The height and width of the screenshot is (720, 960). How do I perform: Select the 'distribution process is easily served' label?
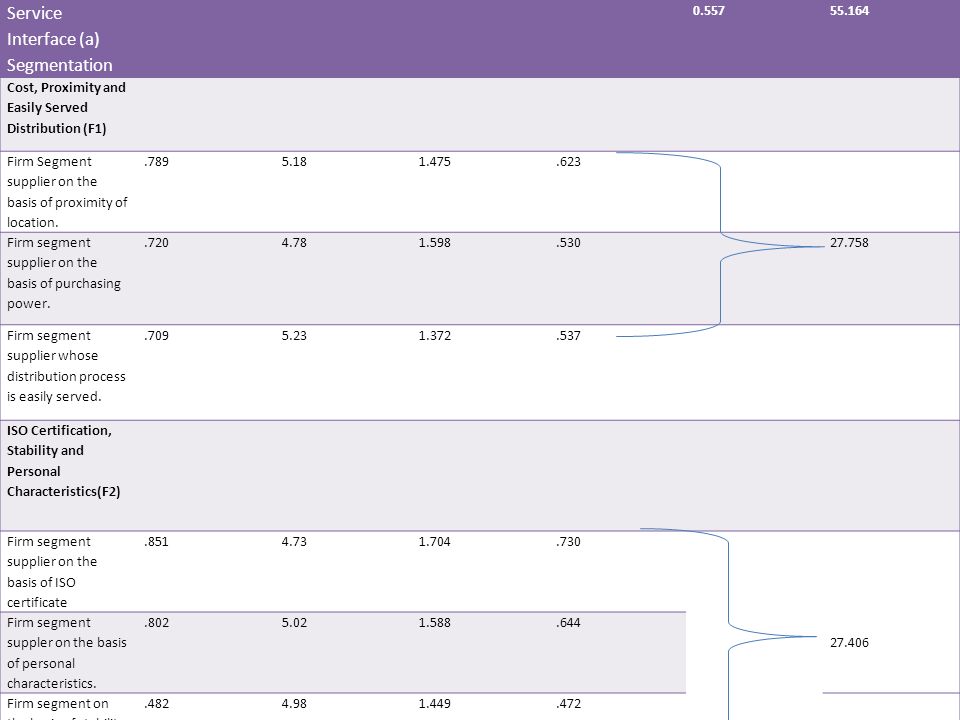pyautogui.click(x=66, y=366)
